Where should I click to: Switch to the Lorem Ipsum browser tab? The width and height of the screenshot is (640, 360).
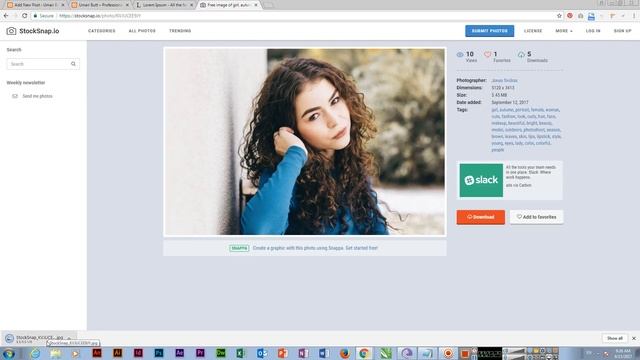[164, 5]
